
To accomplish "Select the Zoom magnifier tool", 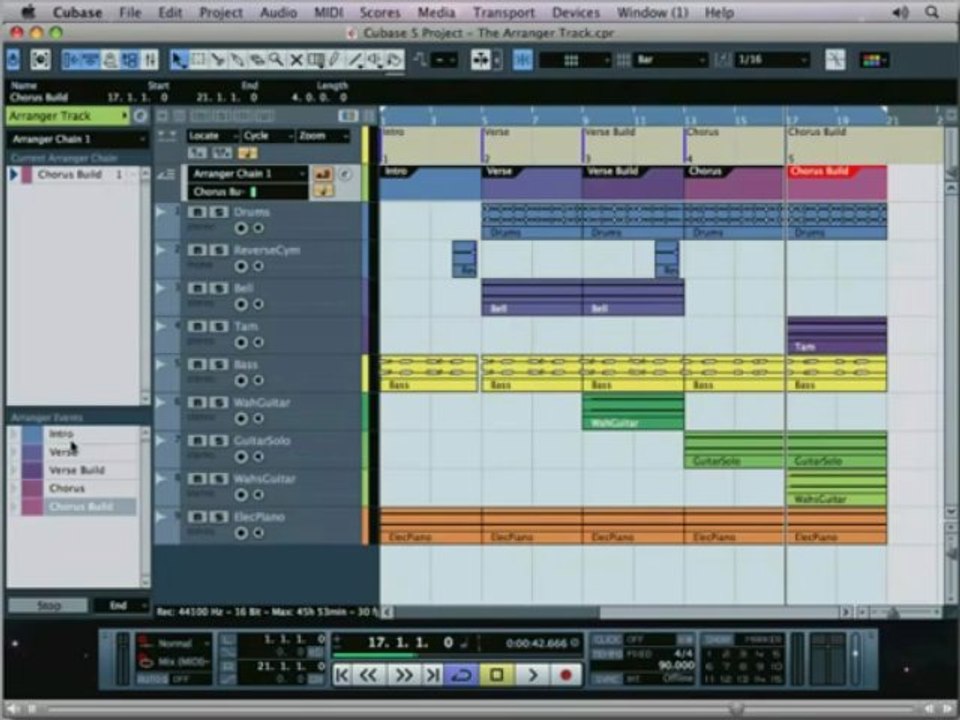I will coord(276,59).
